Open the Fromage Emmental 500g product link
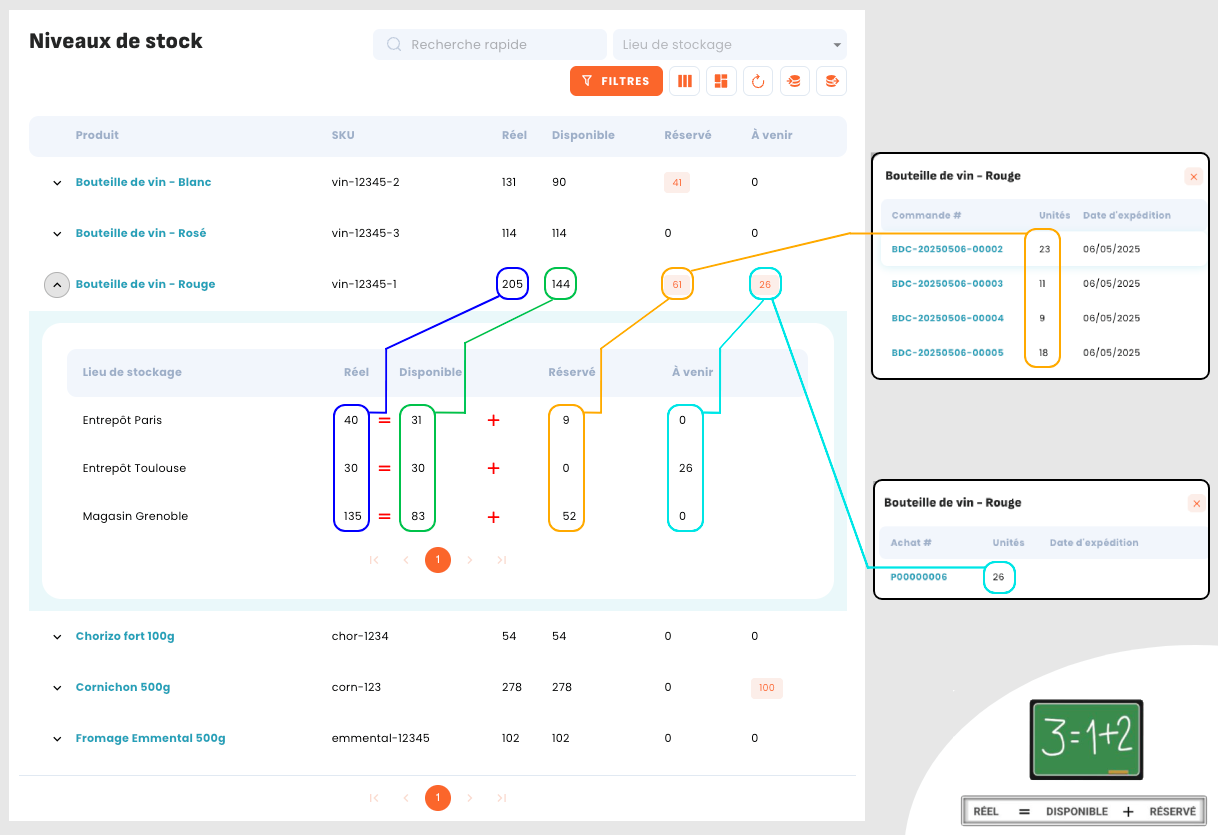 pyautogui.click(x=150, y=738)
